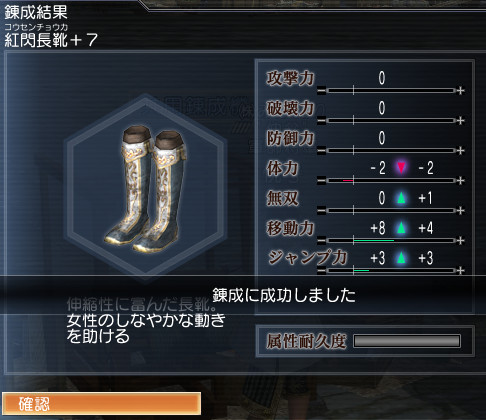Screen dimensions: 486x420
Task: Click the green up arrow beside 移動力
Action: pyautogui.click(x=401, y=228)
